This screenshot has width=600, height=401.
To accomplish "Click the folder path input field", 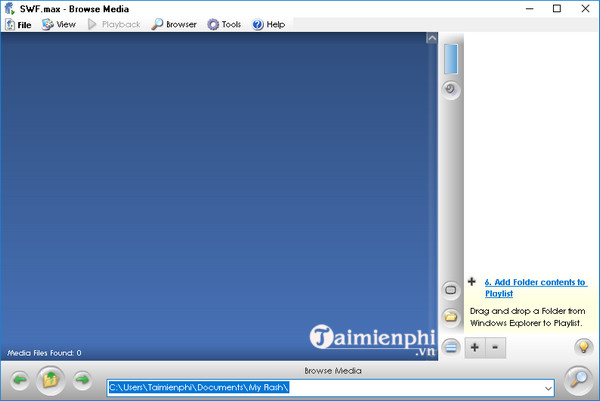I will click(331, 388).
